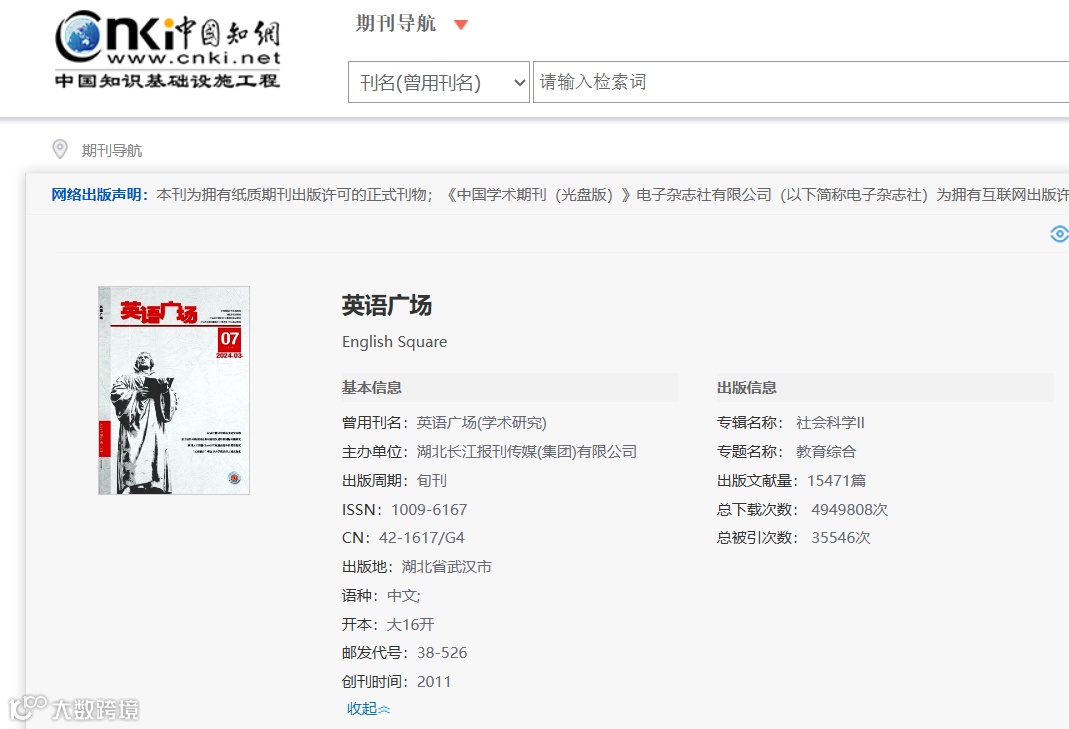
Task: Click the 社会科学II collection name
Action: (830, 423)
